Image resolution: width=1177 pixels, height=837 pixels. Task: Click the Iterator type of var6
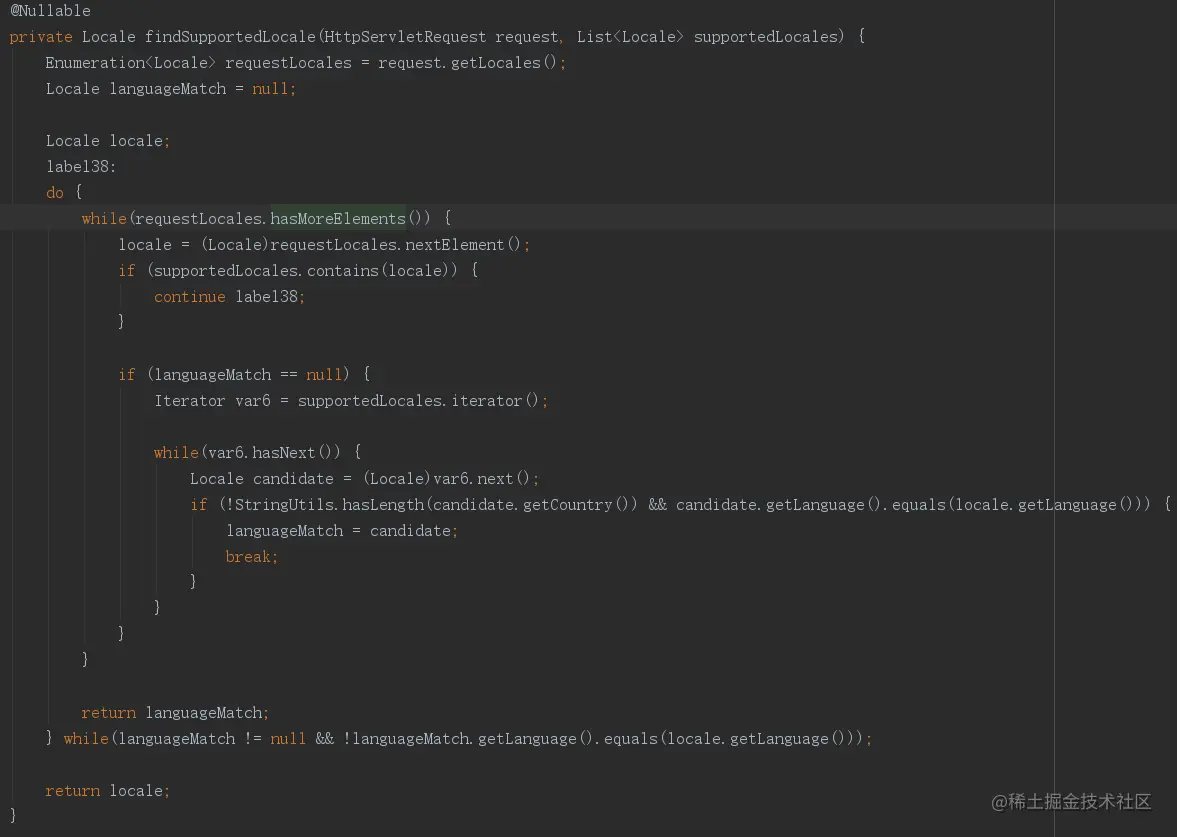(189, 401)
